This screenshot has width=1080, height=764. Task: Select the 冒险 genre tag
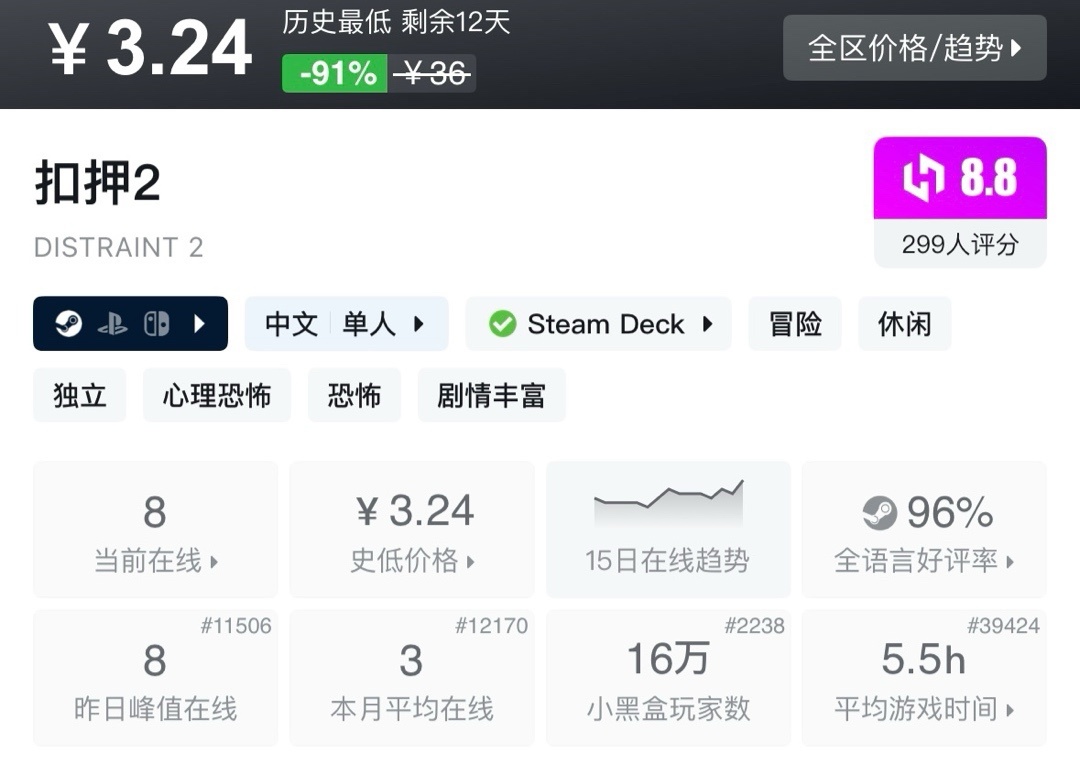tap(795, 324)
